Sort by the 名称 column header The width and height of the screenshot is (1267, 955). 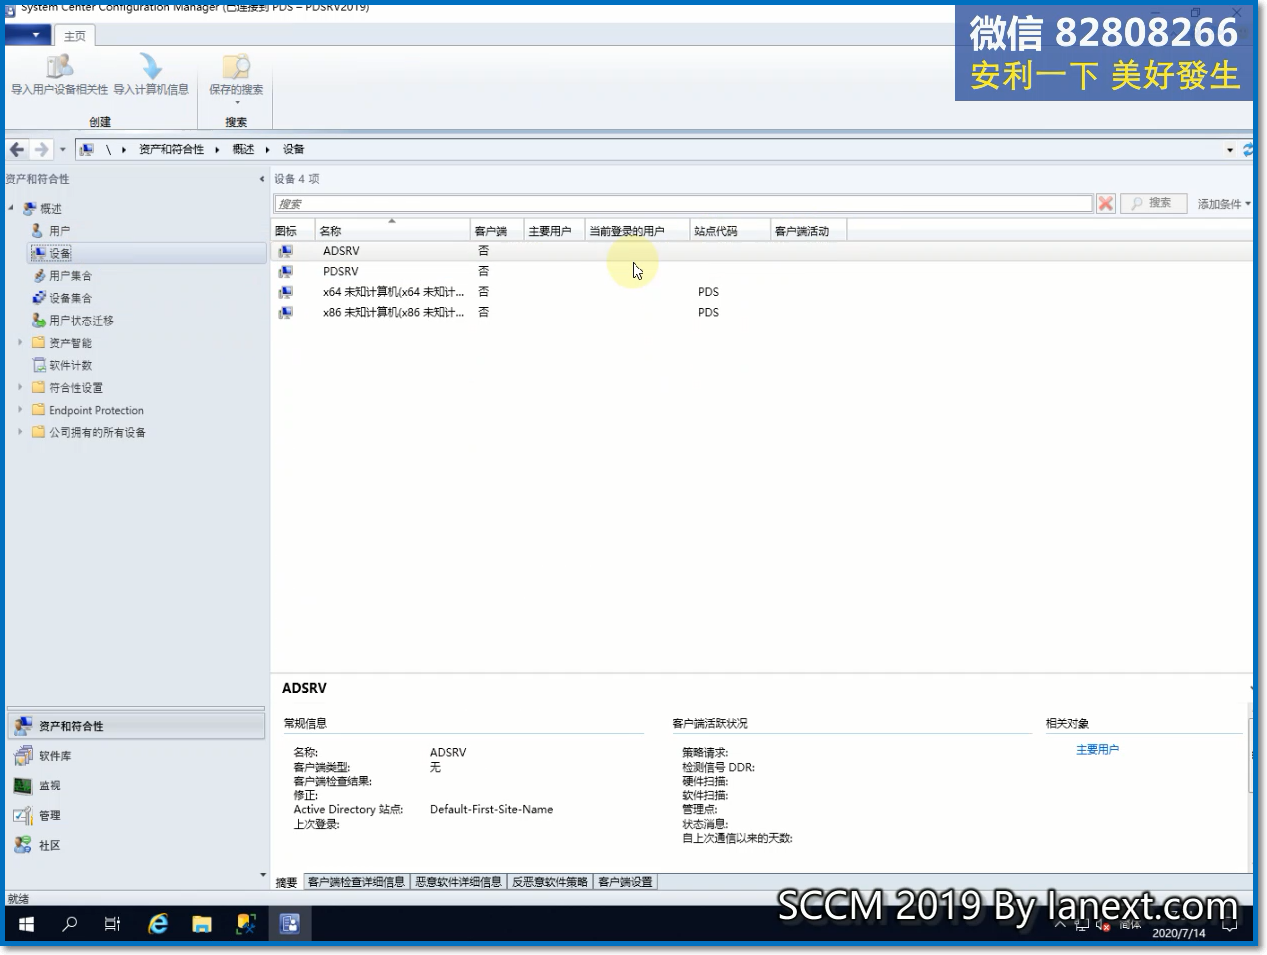(393, 231)
